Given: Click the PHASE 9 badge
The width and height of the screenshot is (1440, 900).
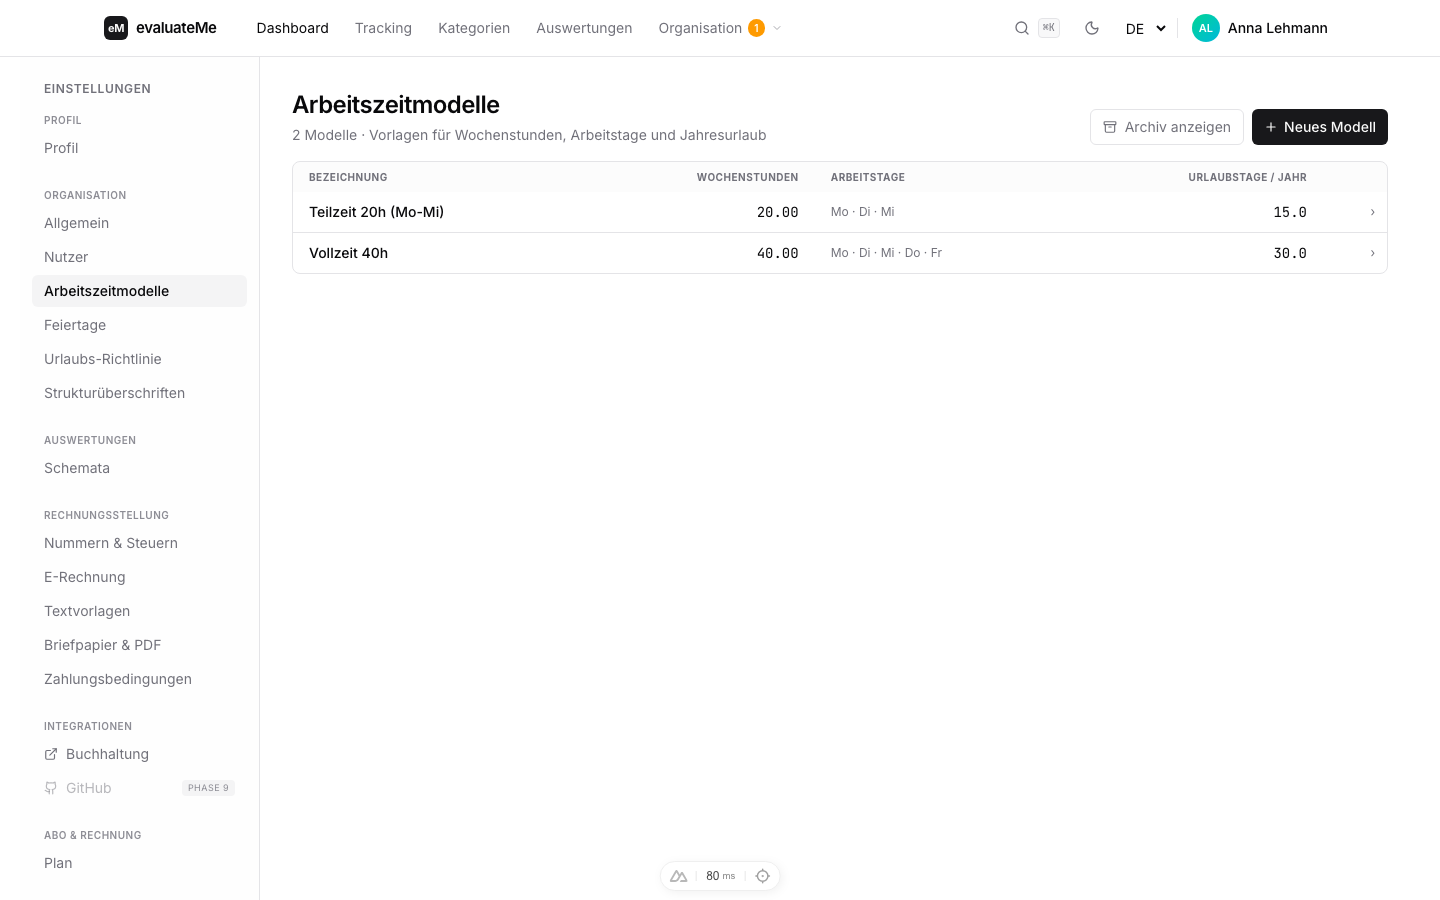Looking at the screenshot, I should pyautogui.click(x=208, y=788).
